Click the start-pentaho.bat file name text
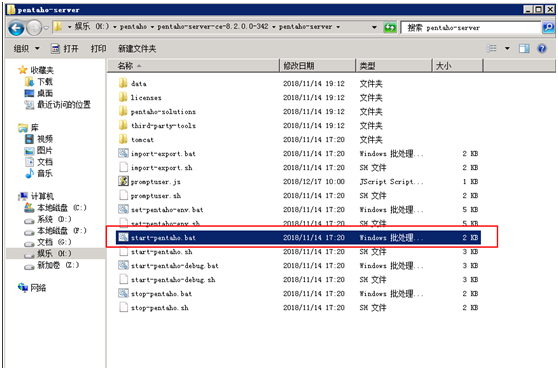Screen dimensions: 558x370 coord(163,238)
